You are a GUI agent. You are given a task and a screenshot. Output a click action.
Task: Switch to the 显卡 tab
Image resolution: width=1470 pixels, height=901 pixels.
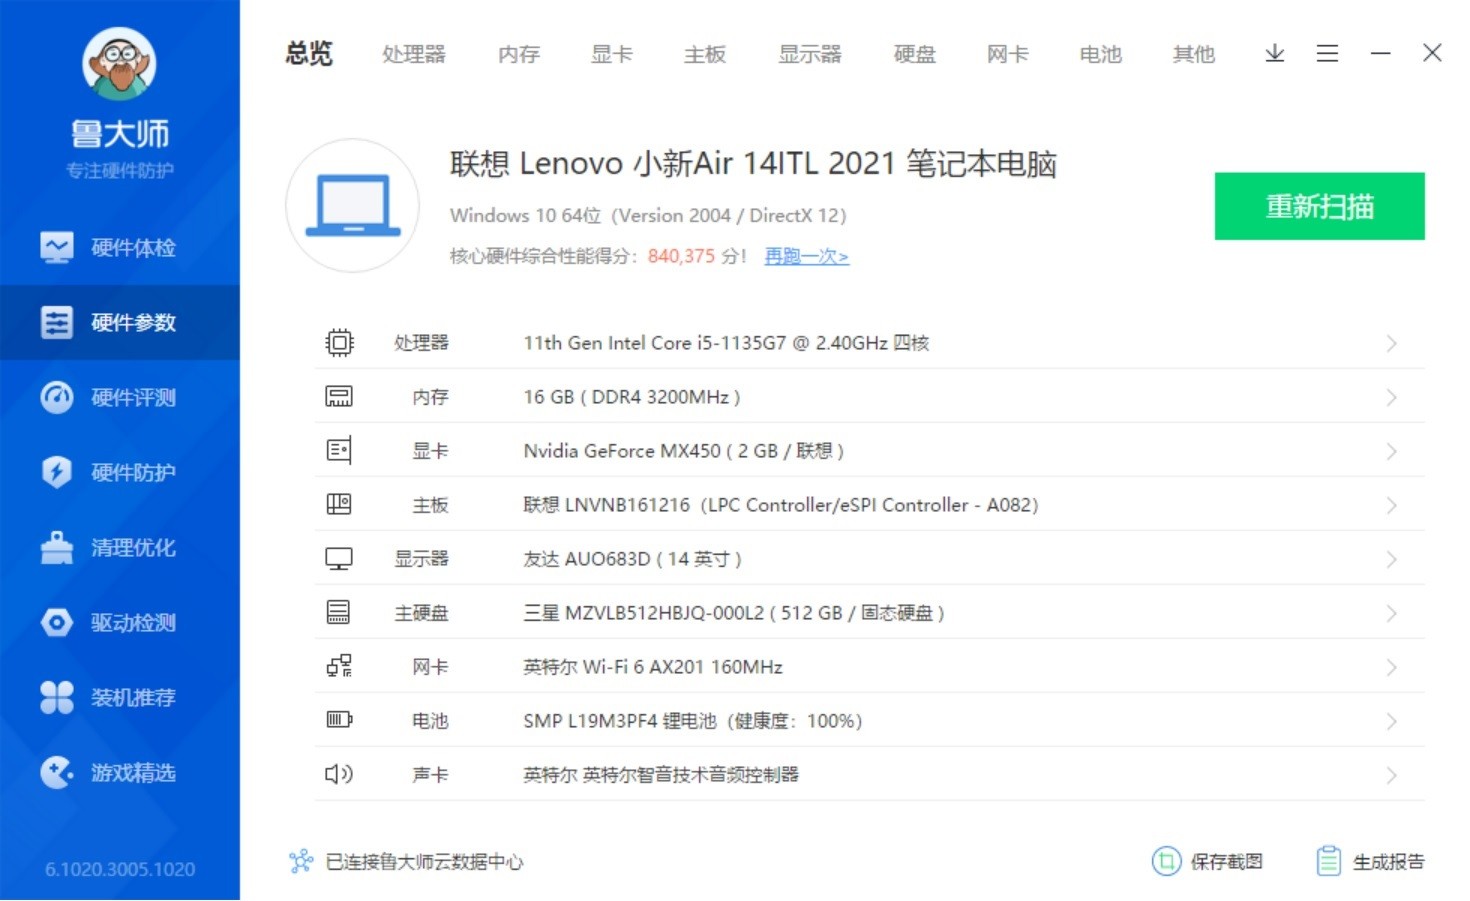[x=612, y=54]
